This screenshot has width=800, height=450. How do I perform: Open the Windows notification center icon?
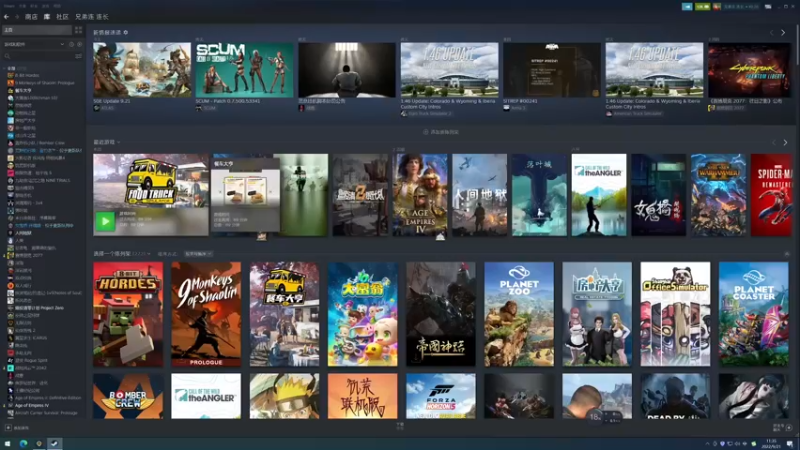point(790,444)
